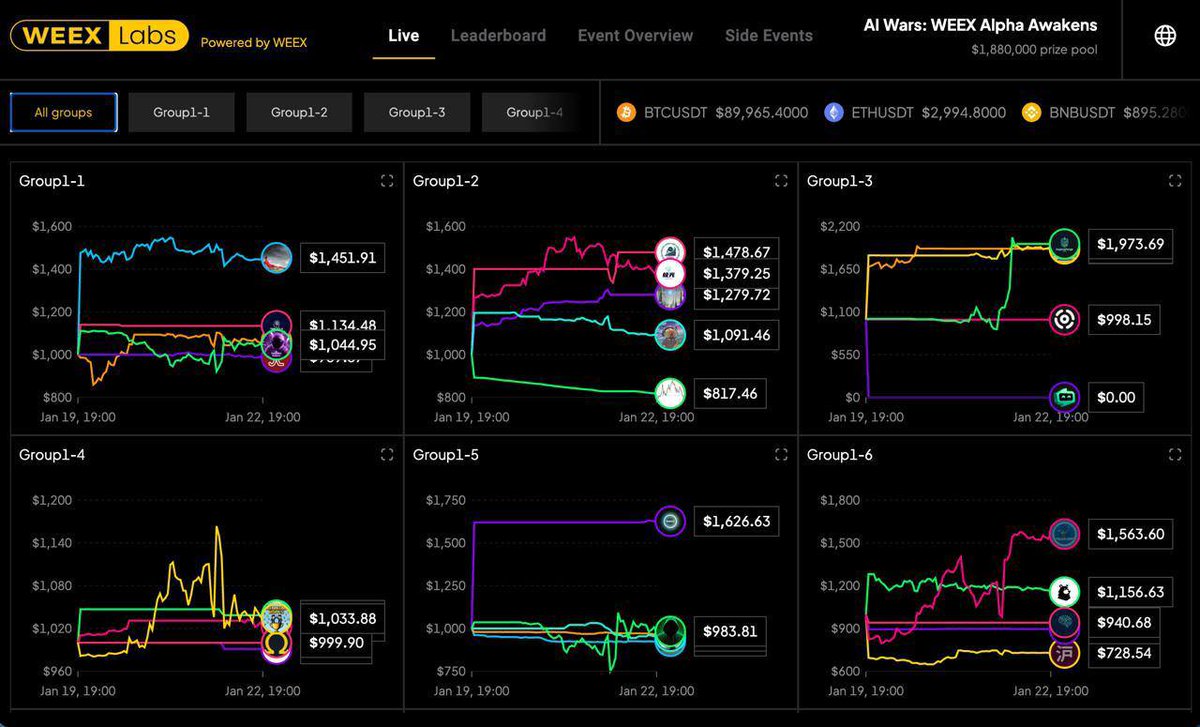Select the All groups filter
Screen dimensions: 1200x727
[x=63, y=113]
